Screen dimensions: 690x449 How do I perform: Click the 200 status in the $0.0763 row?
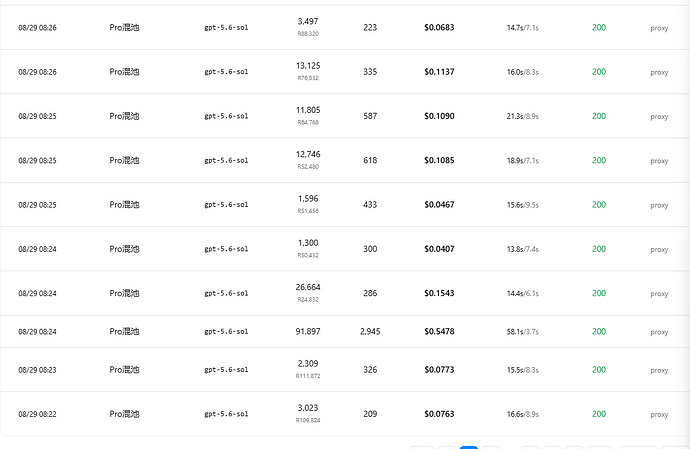pyautogui.click(x=599, y=414)
